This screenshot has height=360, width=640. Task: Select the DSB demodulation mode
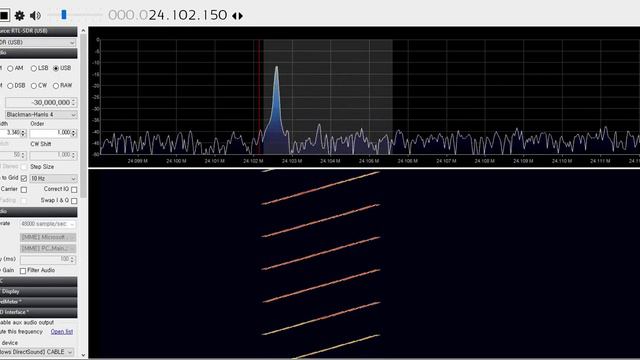[16, 85]
